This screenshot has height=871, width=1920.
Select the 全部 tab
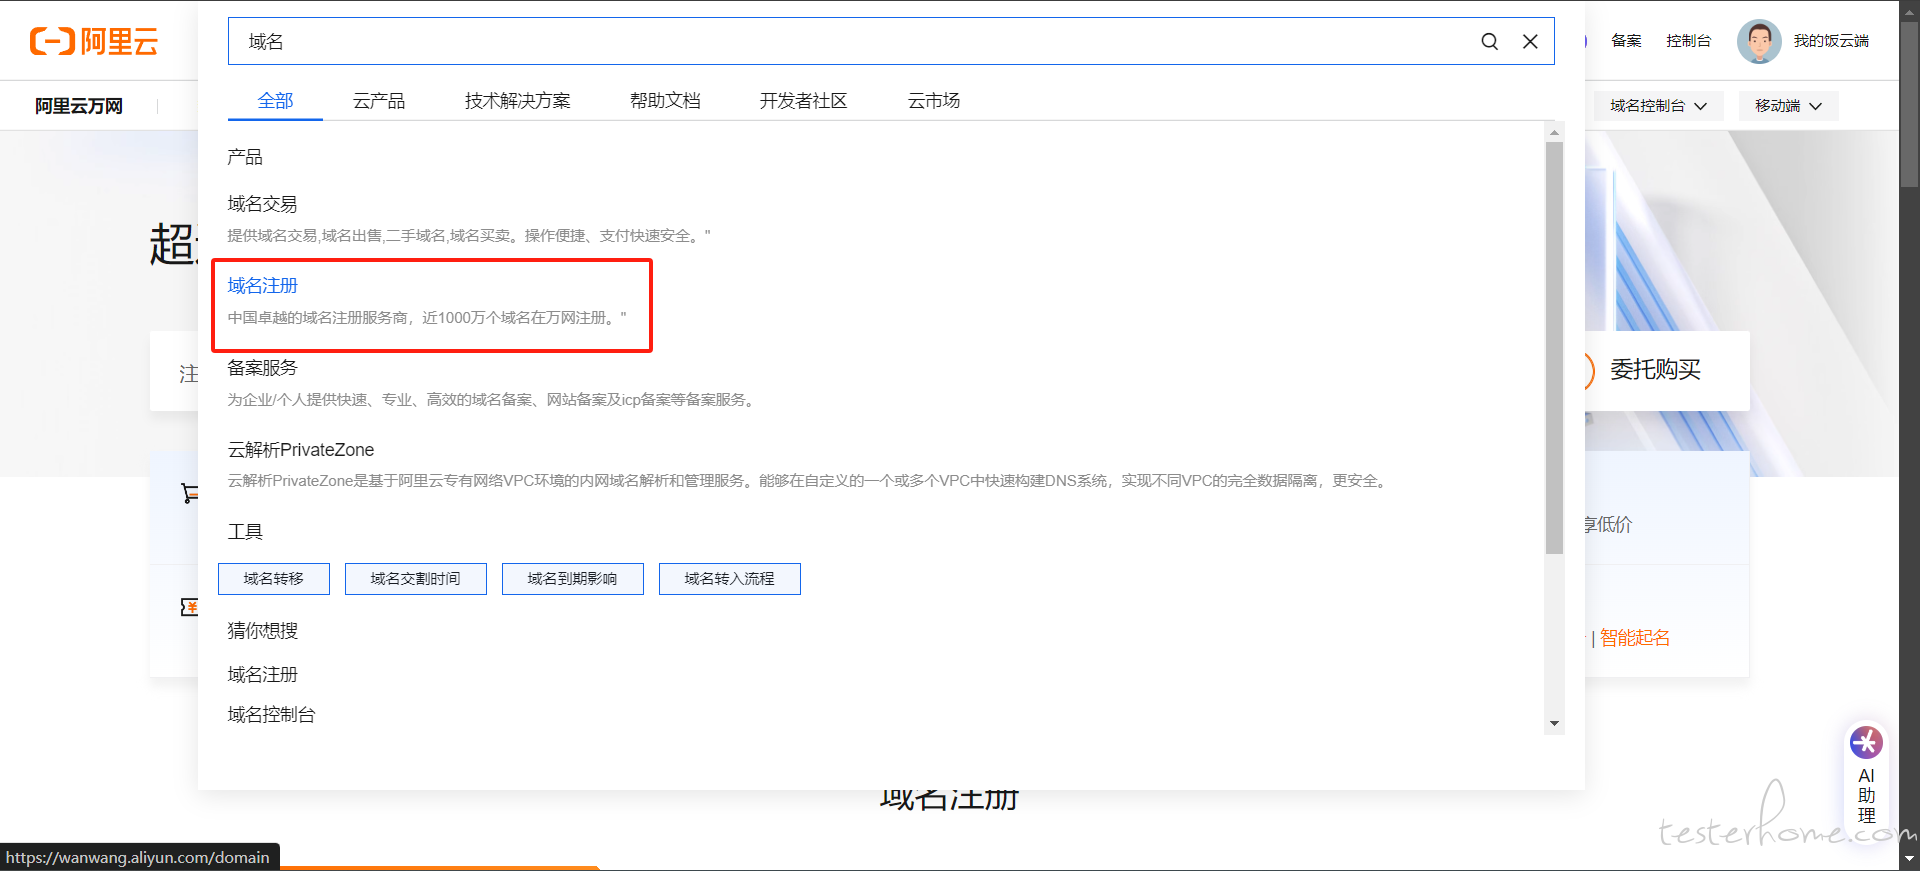click(275, 101)
